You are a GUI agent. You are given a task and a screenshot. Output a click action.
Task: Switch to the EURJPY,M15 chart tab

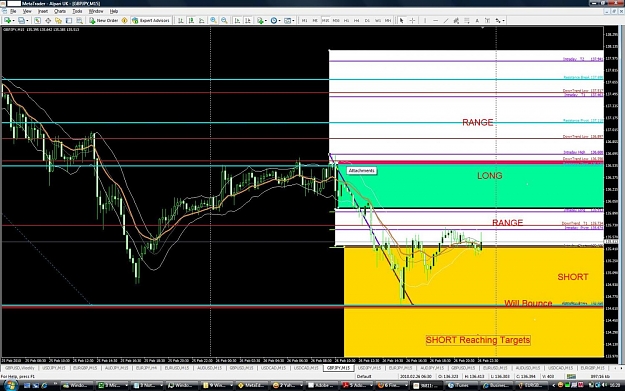click(400, 368)
